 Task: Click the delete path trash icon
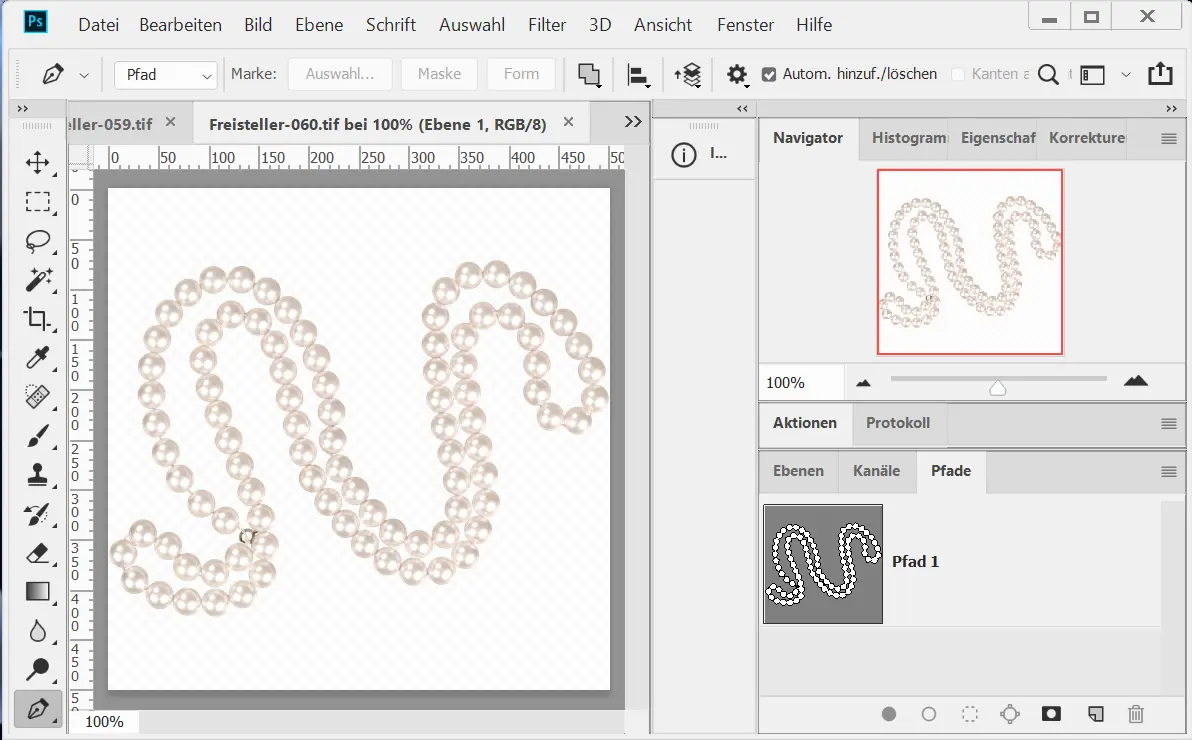pos(1135,714)
